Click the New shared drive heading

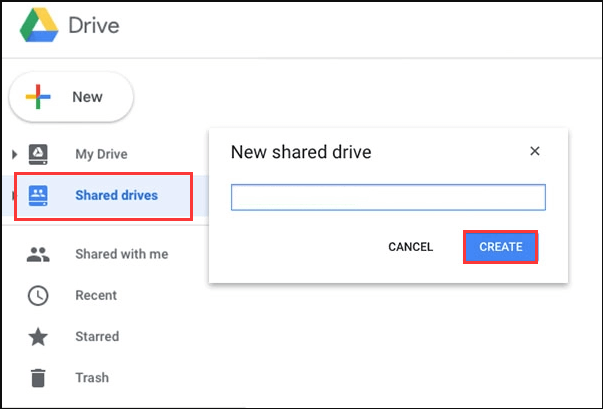(301, 152)
